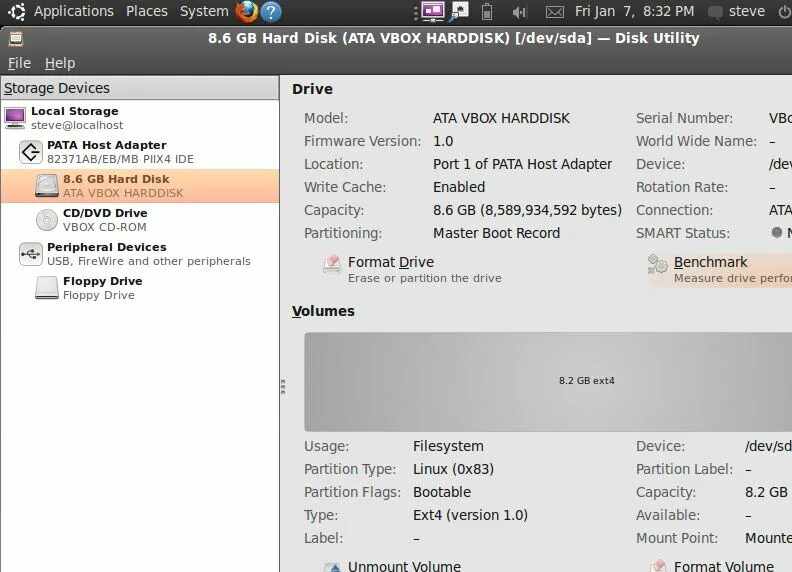Click the Benchmark gears icon
The image size is (792, 572).
[658, 264]
